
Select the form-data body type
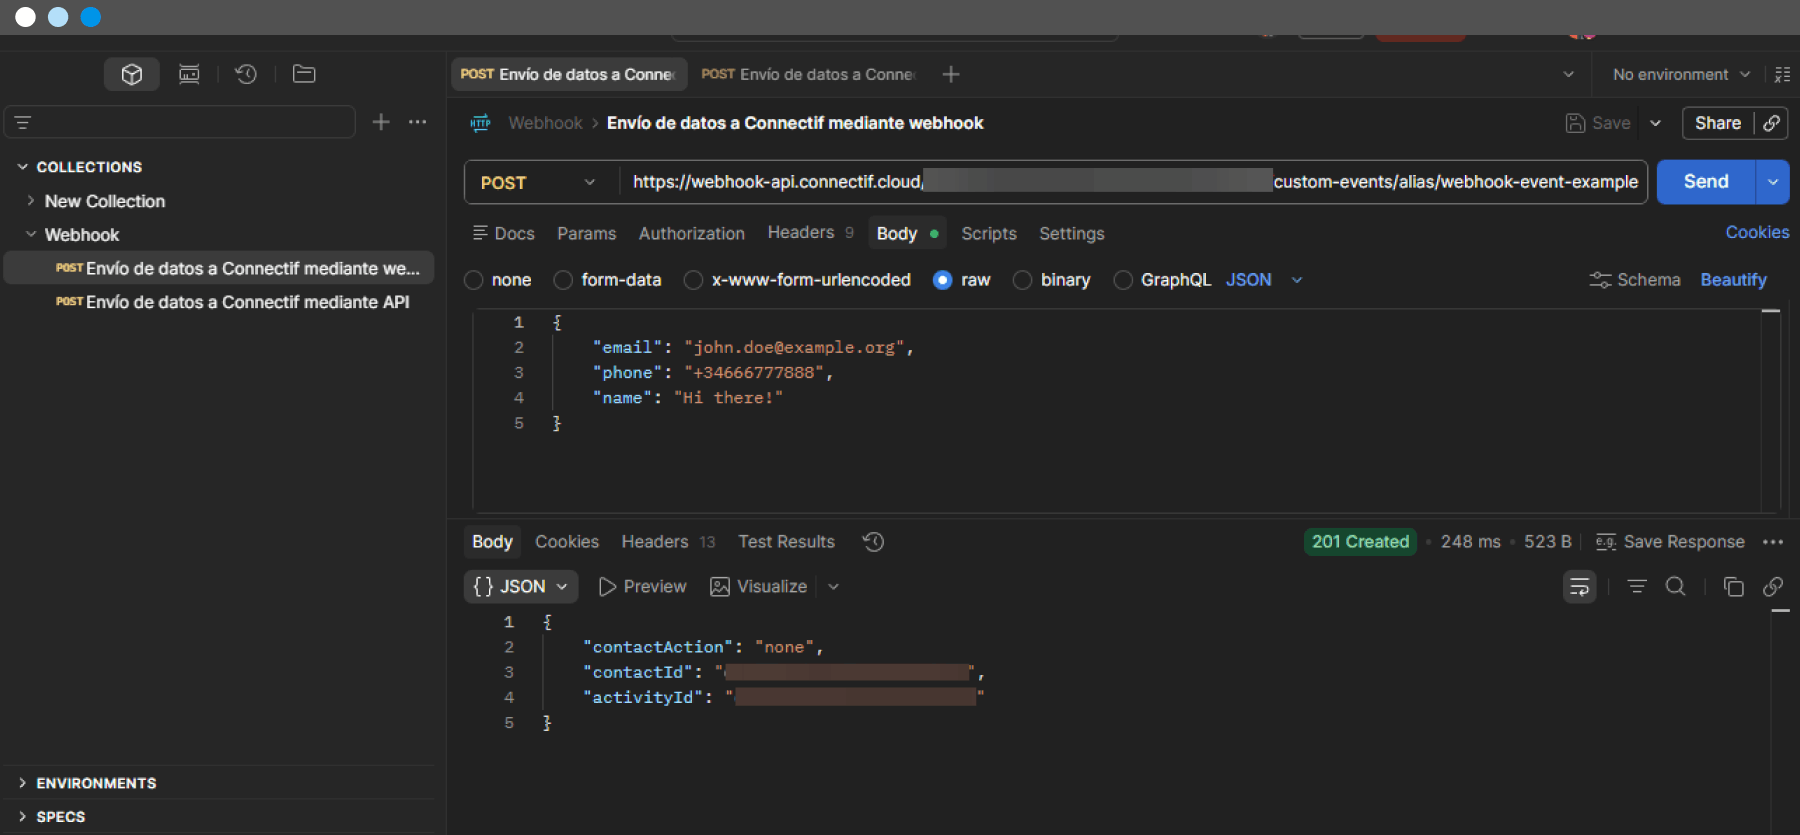pyautogui.click(x=608, y=280)
